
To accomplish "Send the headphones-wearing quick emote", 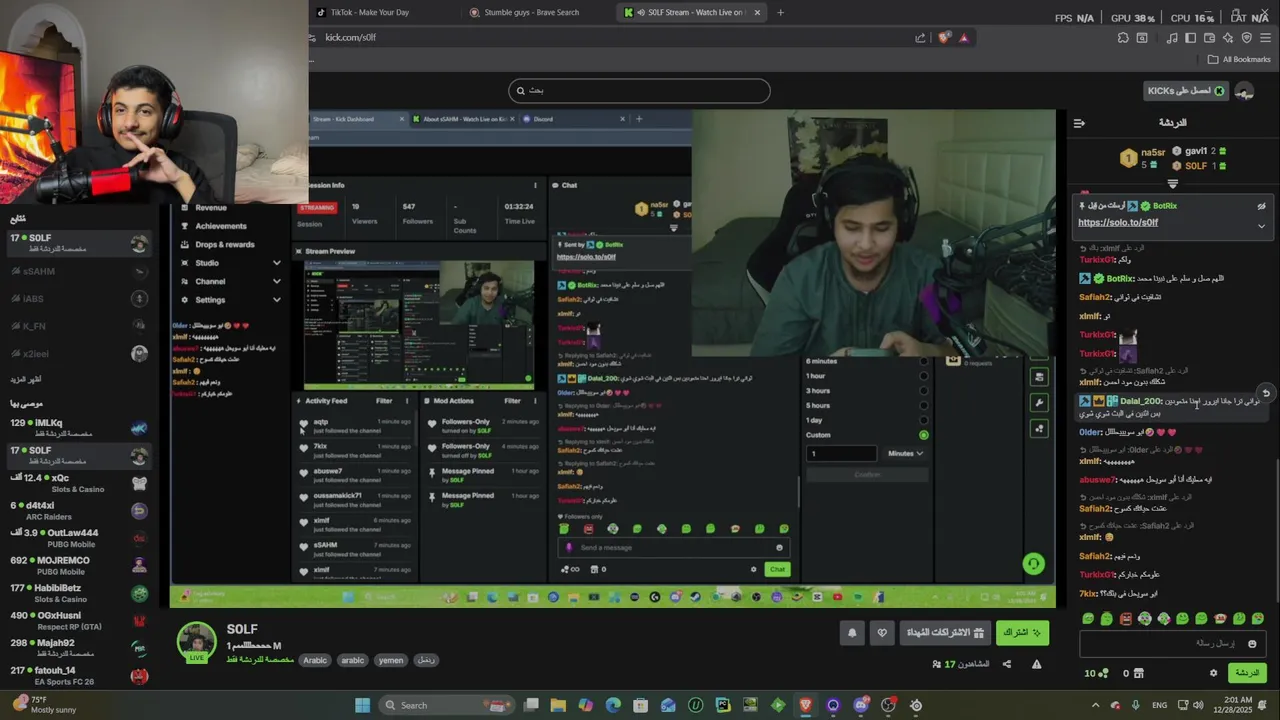I will [1145, 619].
